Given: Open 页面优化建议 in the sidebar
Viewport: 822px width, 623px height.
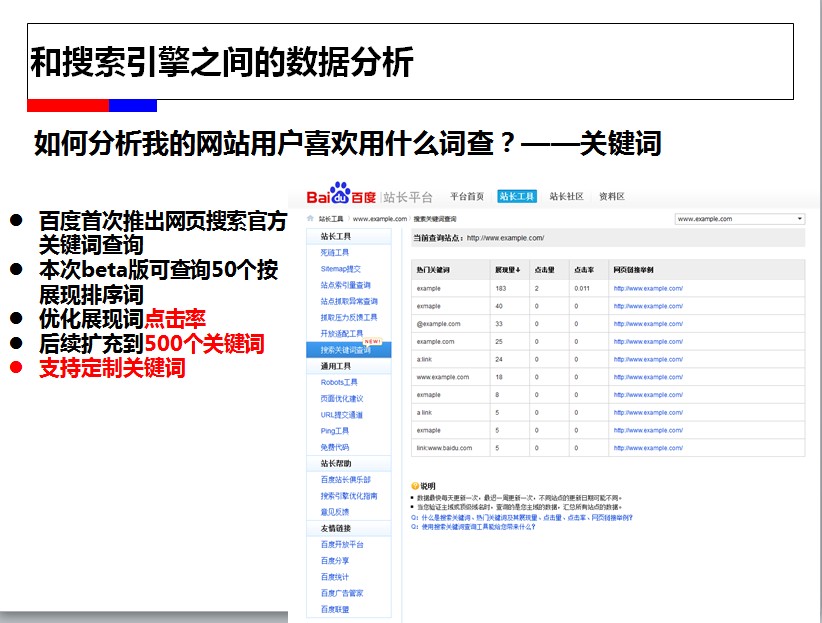Looking at the screenshot, I should tap(342, 398).
